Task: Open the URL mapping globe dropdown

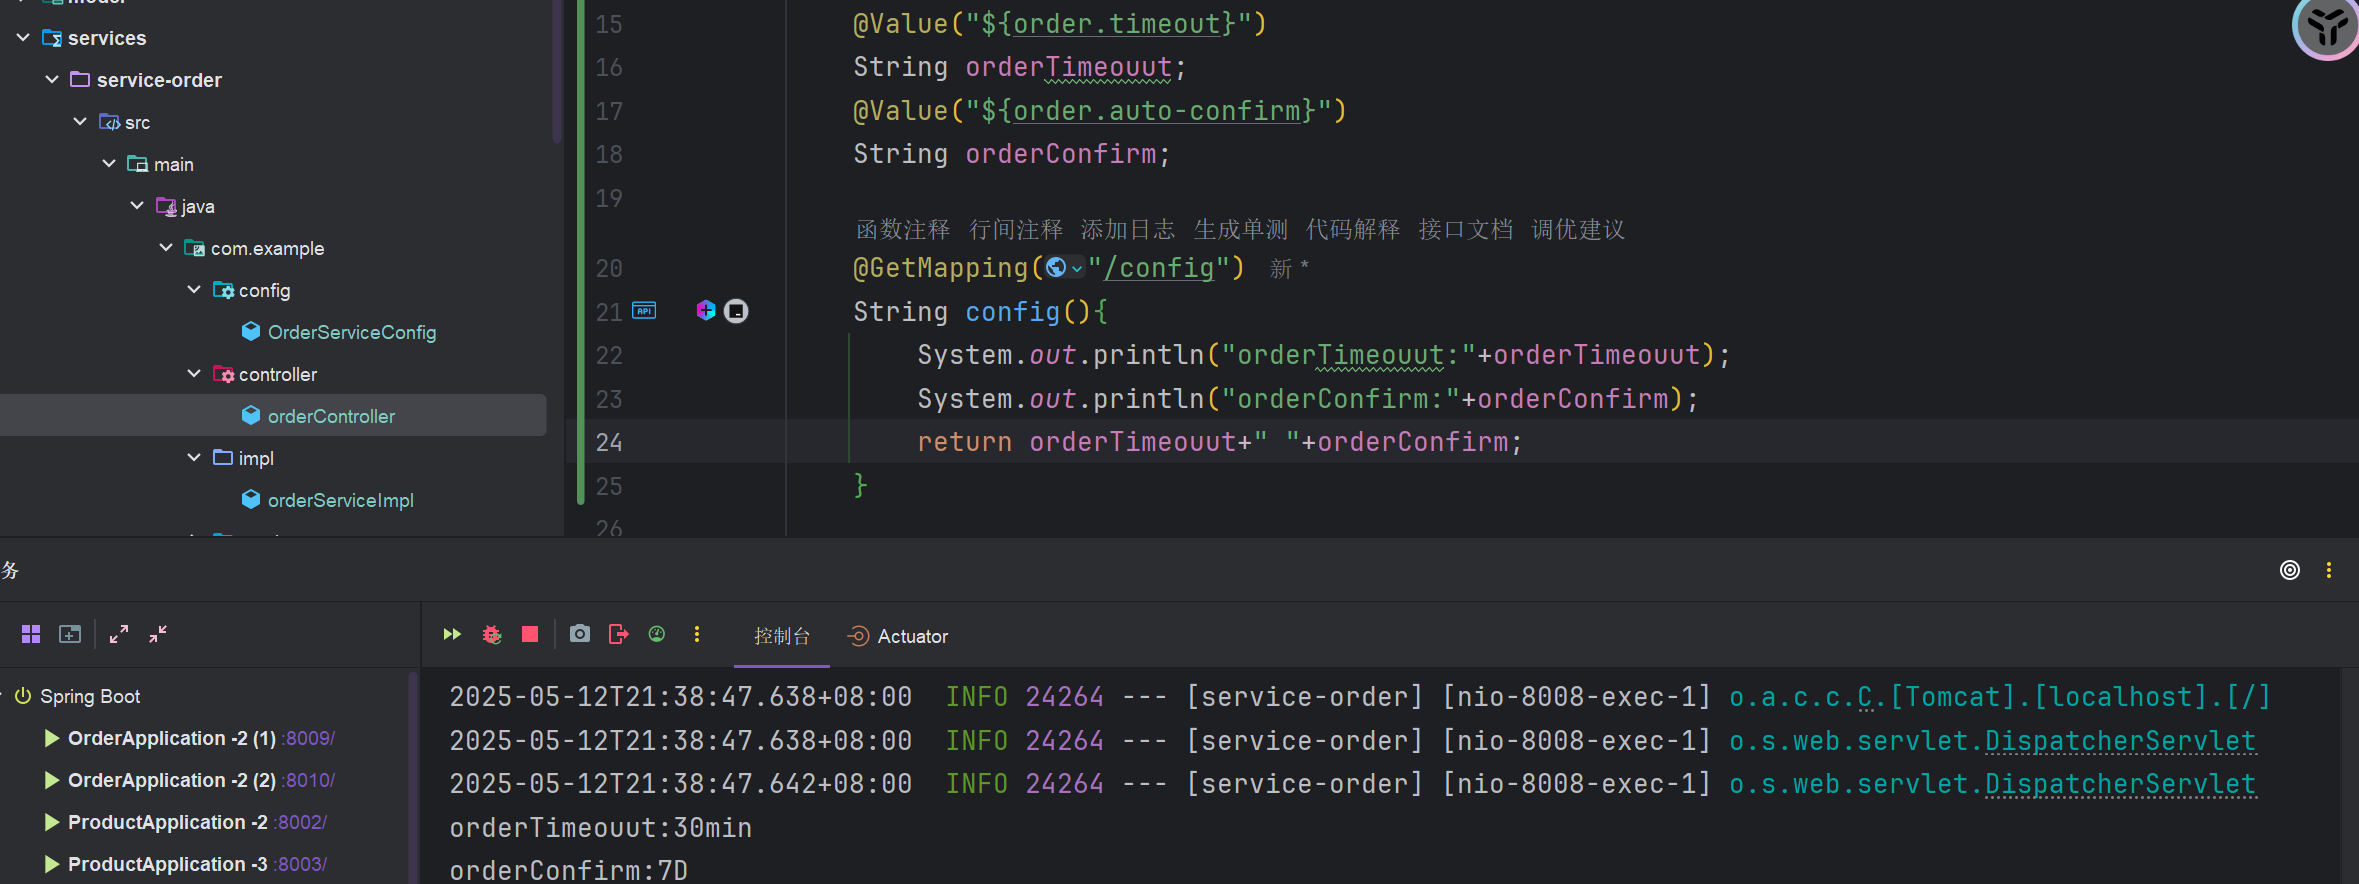Action: coord(1064,268)
